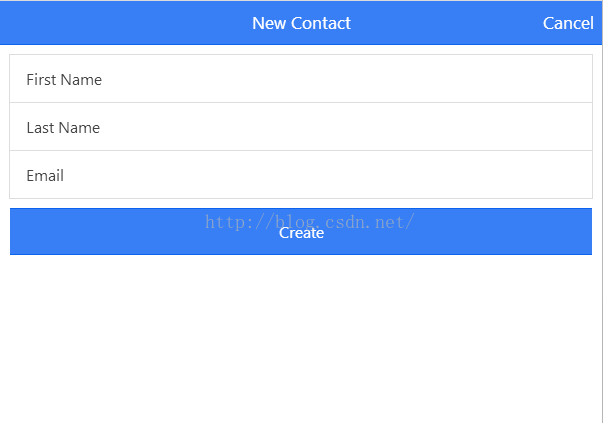Click the left edge of Create button
The width and height of the screenshot is (603, 423).
(x=22, y=232)
